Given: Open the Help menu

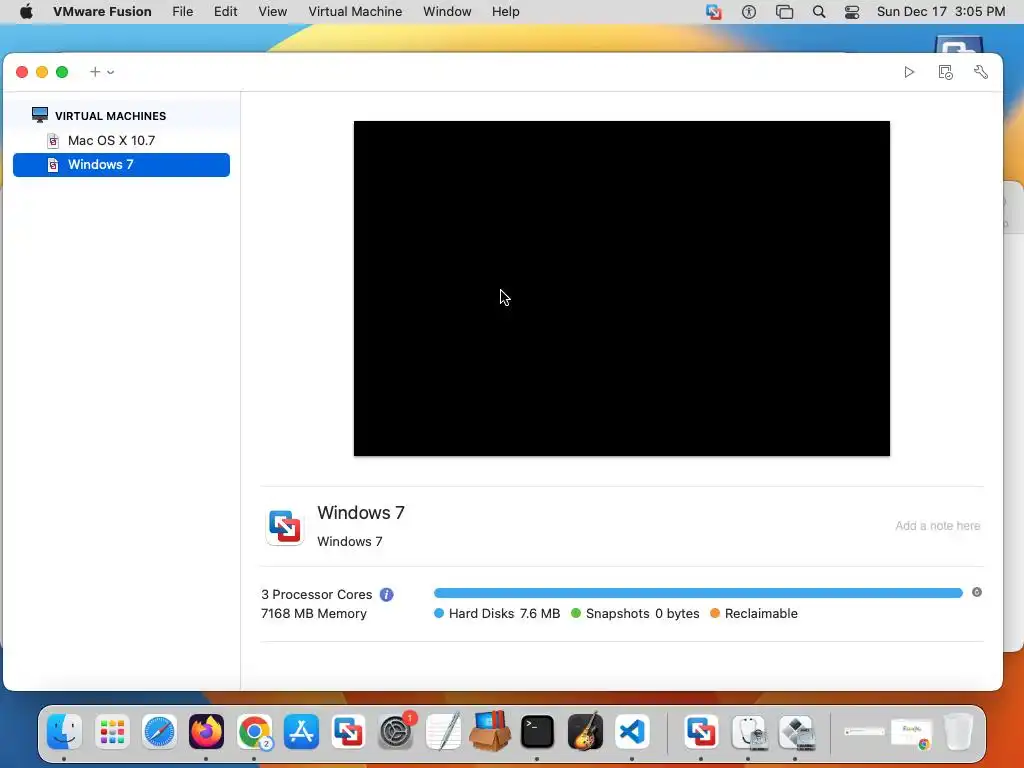Looking at the screenshot, I should 505,12.
